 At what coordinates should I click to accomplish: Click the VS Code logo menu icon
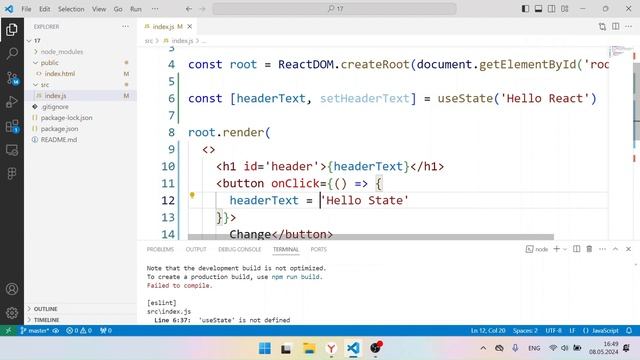click(x=9, y=9)
